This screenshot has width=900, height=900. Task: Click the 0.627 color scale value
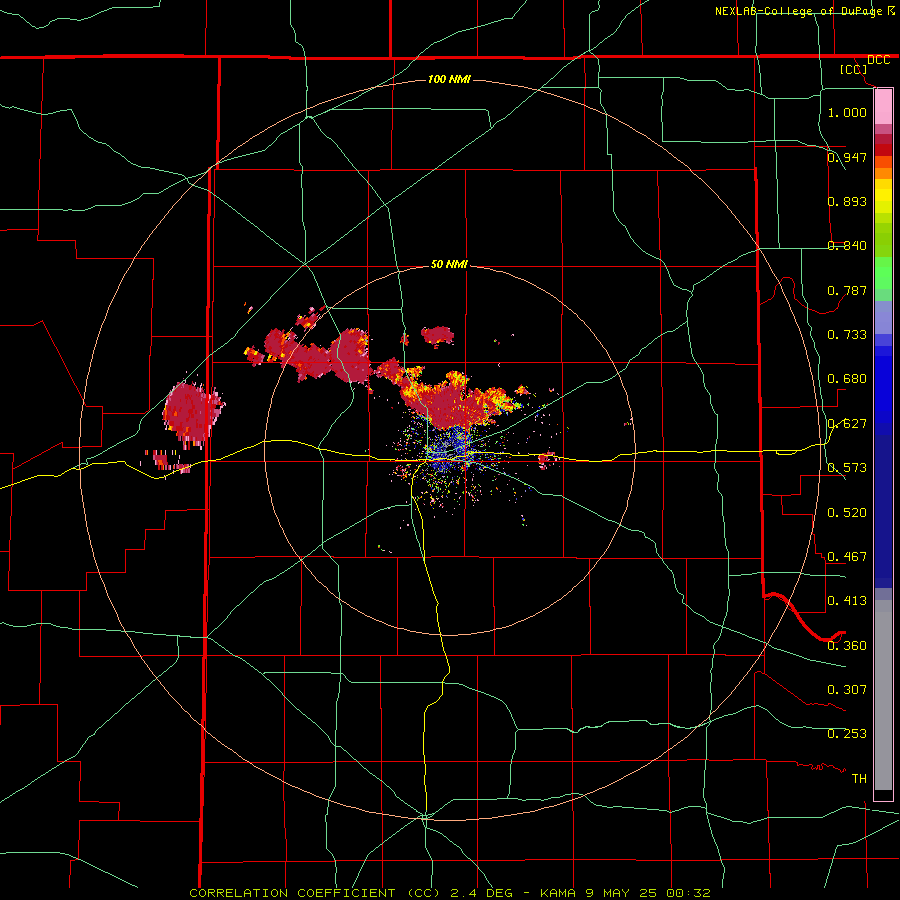[x=847, y=424]
